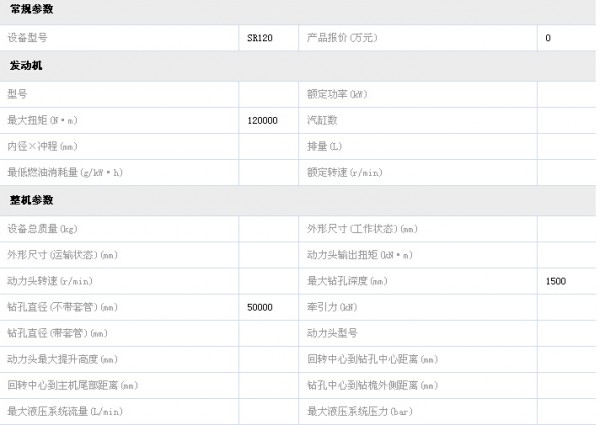Click the 汽缸数 label cell
Image resolution: width=600 pixels, height=425 pixels.
tap(322, 120)
